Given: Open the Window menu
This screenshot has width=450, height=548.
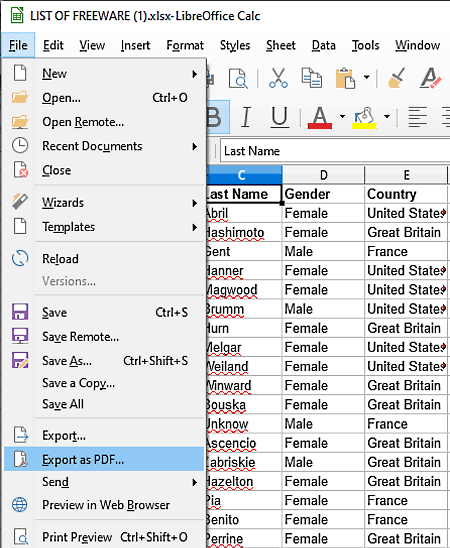Looking at the screenshot, I should [418, 45].
